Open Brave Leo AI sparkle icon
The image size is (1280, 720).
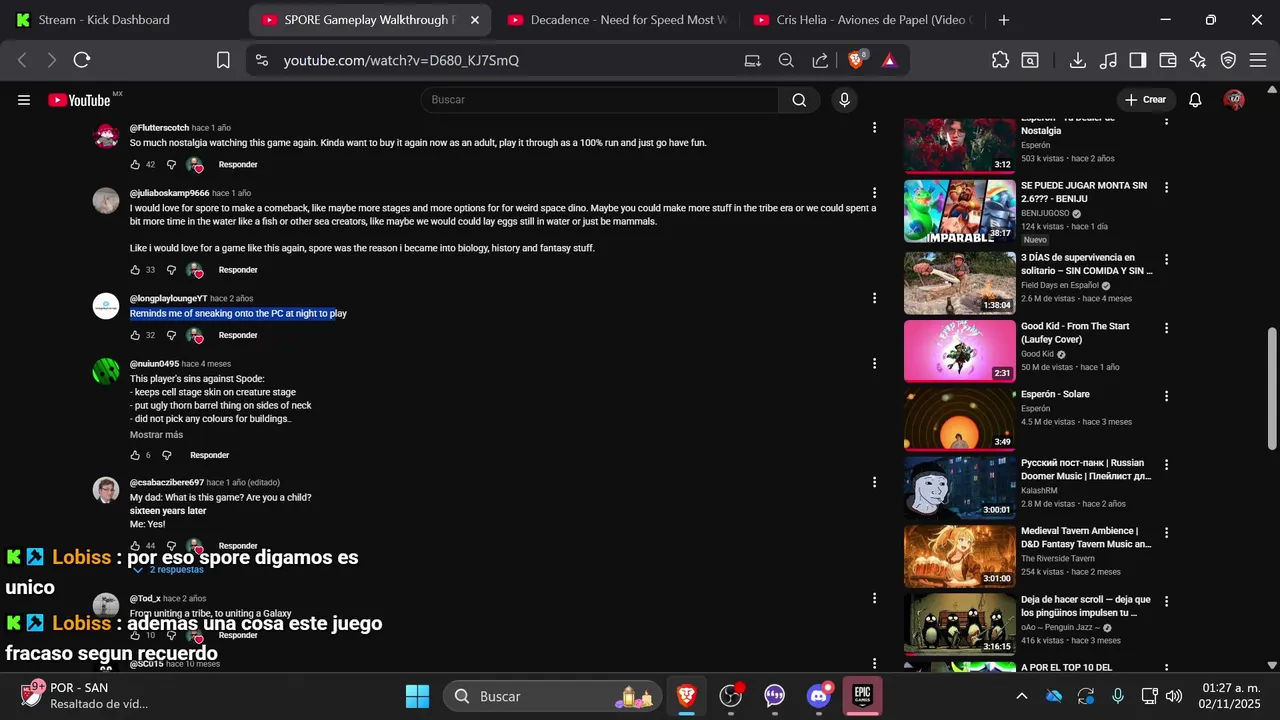pyautogui.click(x=1198, y=60)
